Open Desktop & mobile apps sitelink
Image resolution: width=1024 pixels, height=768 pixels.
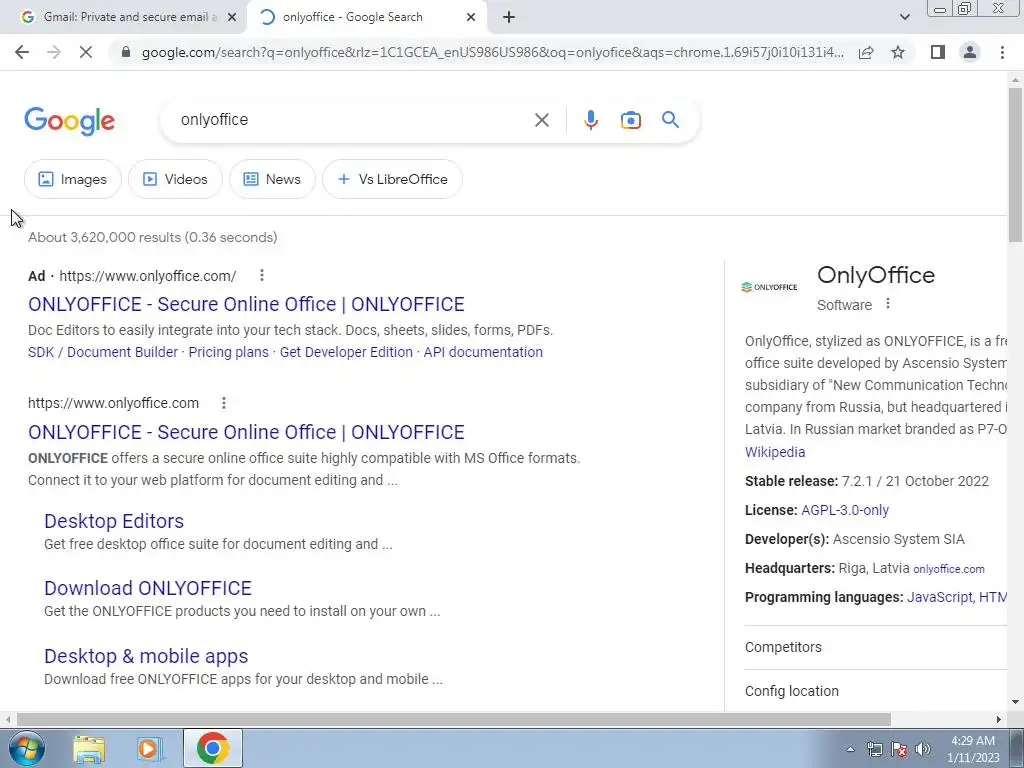[146, 656]
